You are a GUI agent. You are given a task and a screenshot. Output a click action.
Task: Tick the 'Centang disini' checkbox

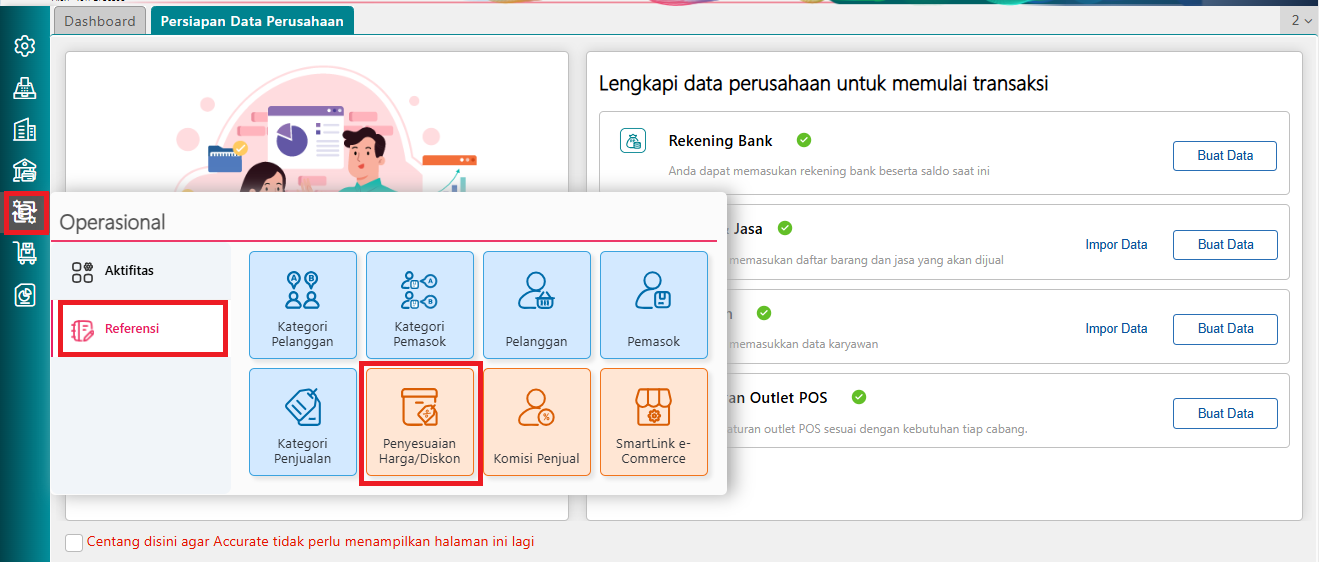[x=74, y=542]
